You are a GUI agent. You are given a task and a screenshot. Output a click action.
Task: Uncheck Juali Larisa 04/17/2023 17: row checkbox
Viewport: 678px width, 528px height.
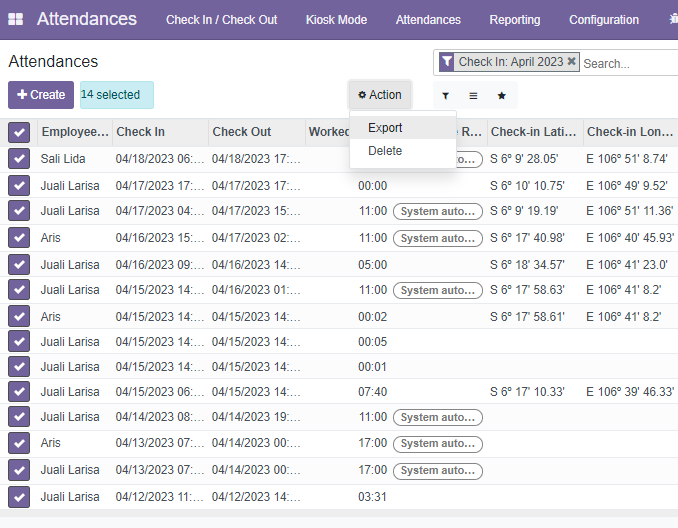19,186
